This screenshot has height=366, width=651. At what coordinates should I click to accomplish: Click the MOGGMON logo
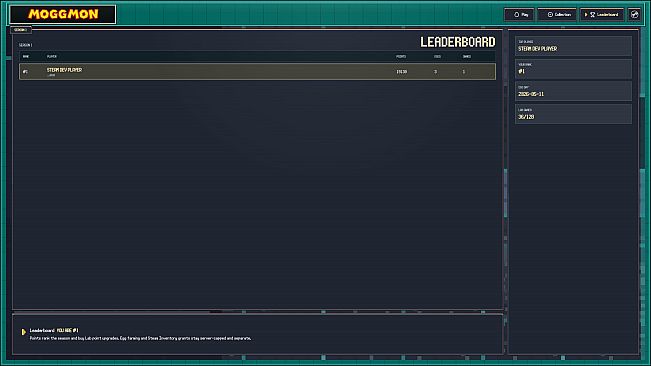click(63, 15)
